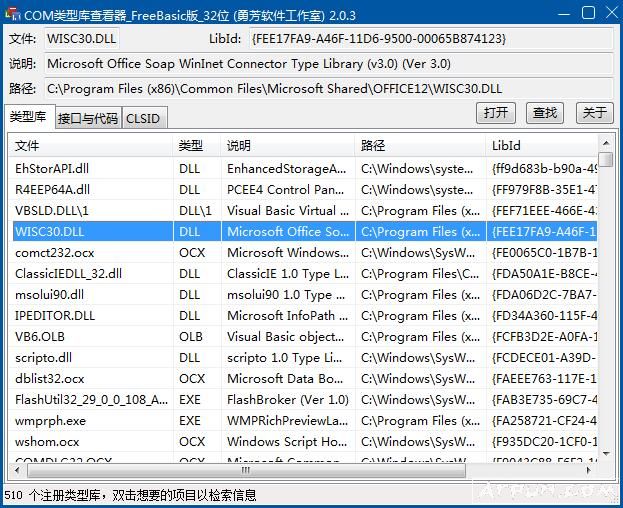Select the R4EEP64A.dll row
This screenshot has width=623, height=508.
click(x=303, y=190)
